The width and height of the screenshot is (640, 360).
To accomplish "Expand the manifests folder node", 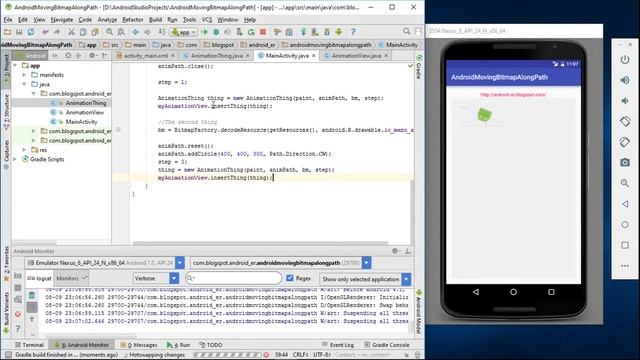I will [x=24, y=75].
